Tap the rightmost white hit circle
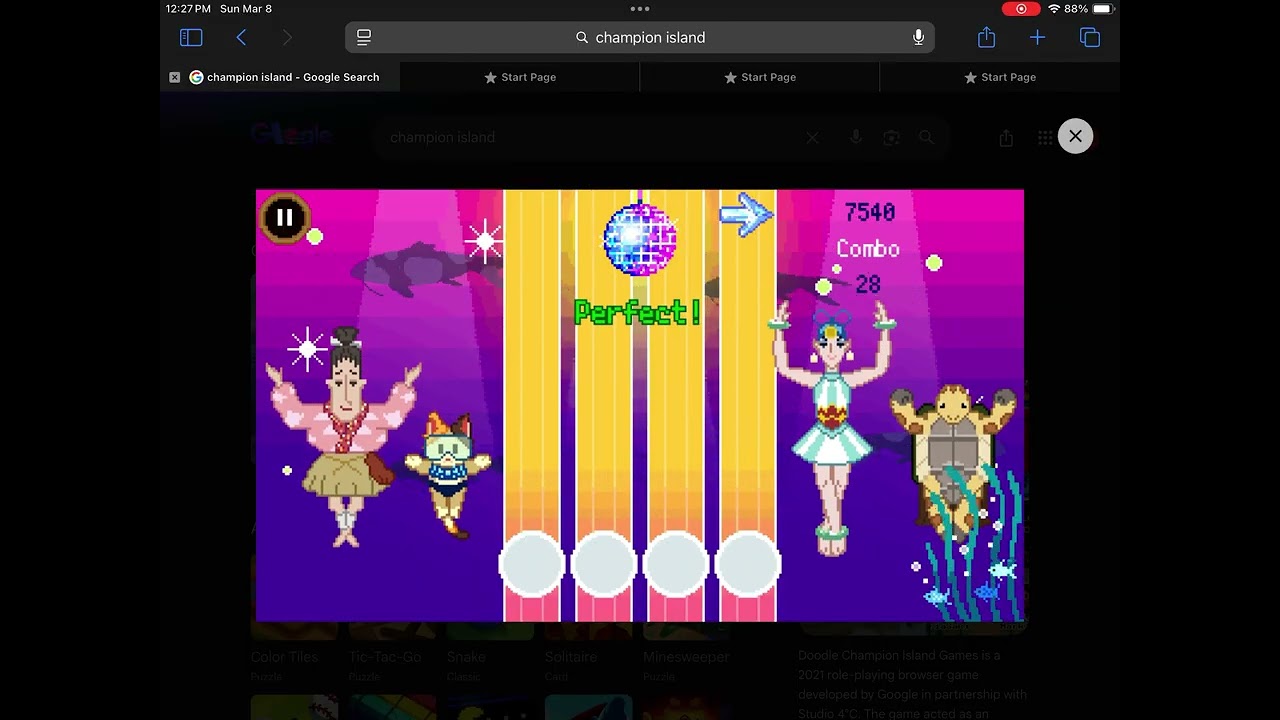This screenshot has width=1280, height=720. 748,565
